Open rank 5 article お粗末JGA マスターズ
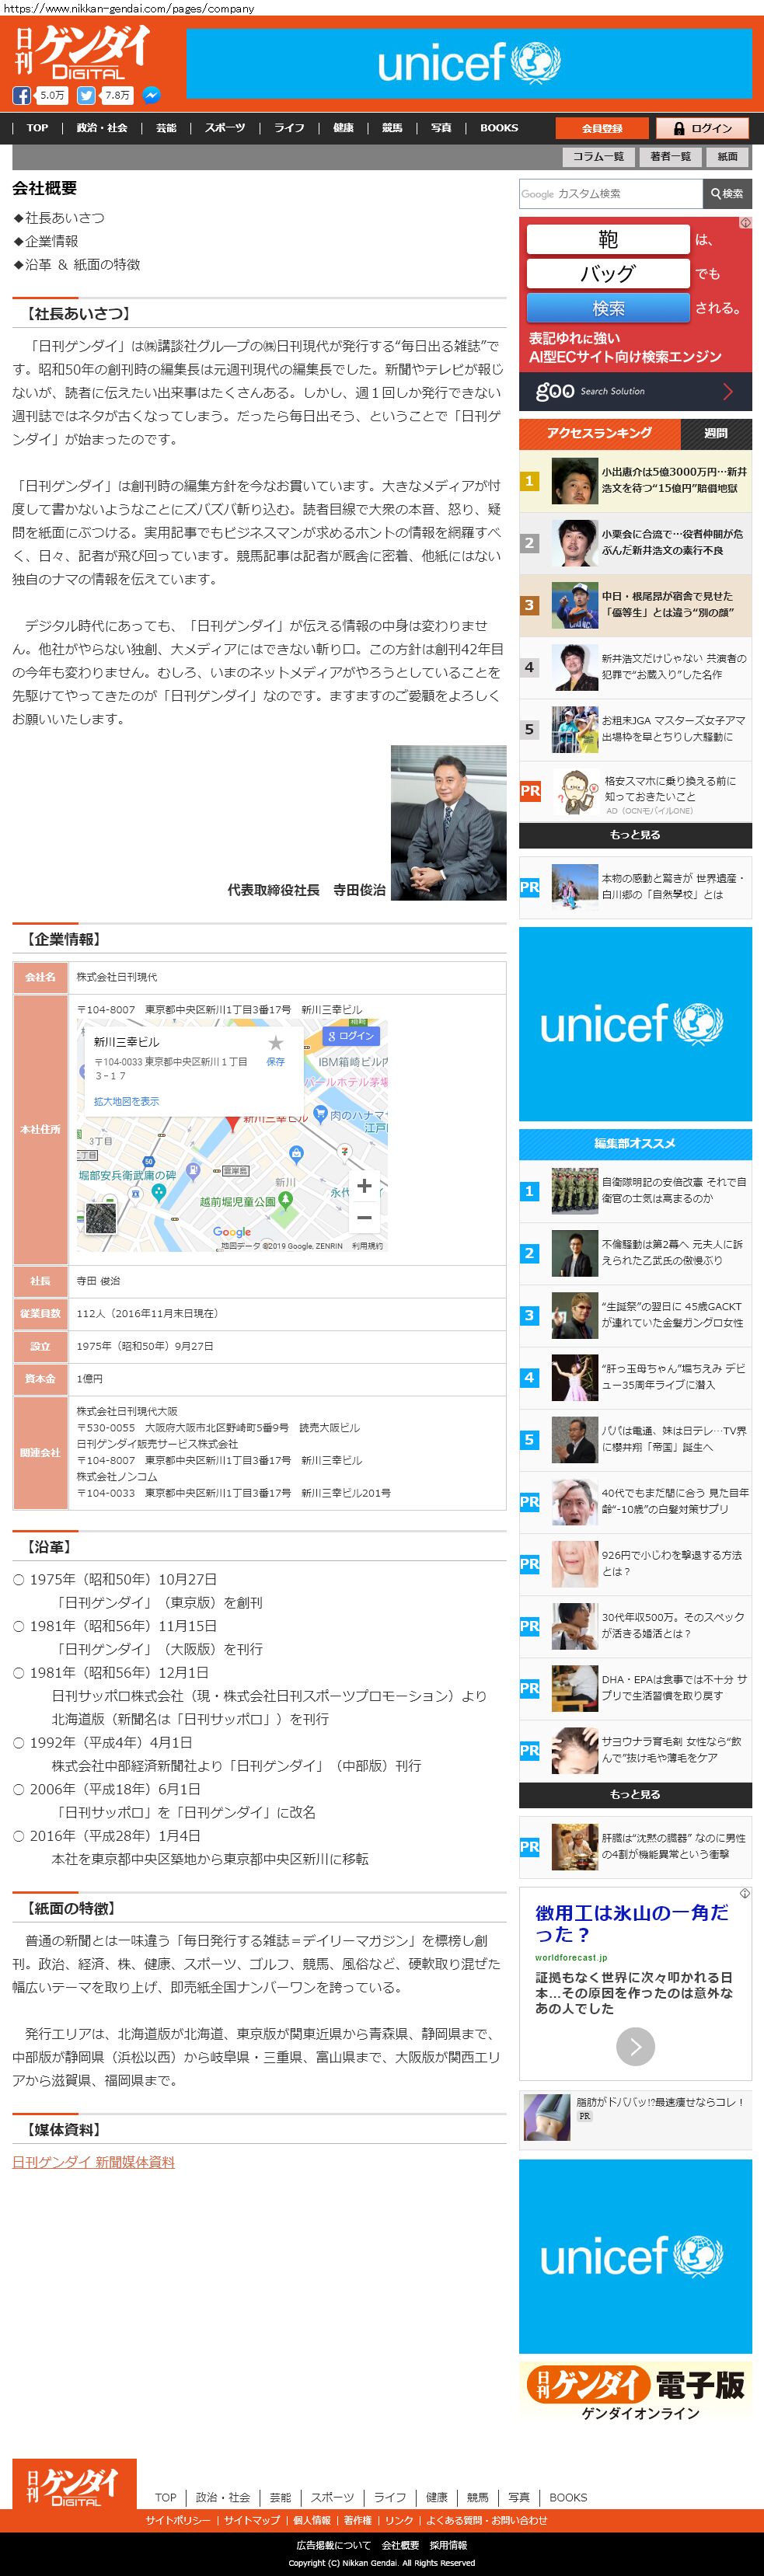Image resolution: width=764 pixels, height=2576 pixels. pyautogui.click(x=673, y=729)
